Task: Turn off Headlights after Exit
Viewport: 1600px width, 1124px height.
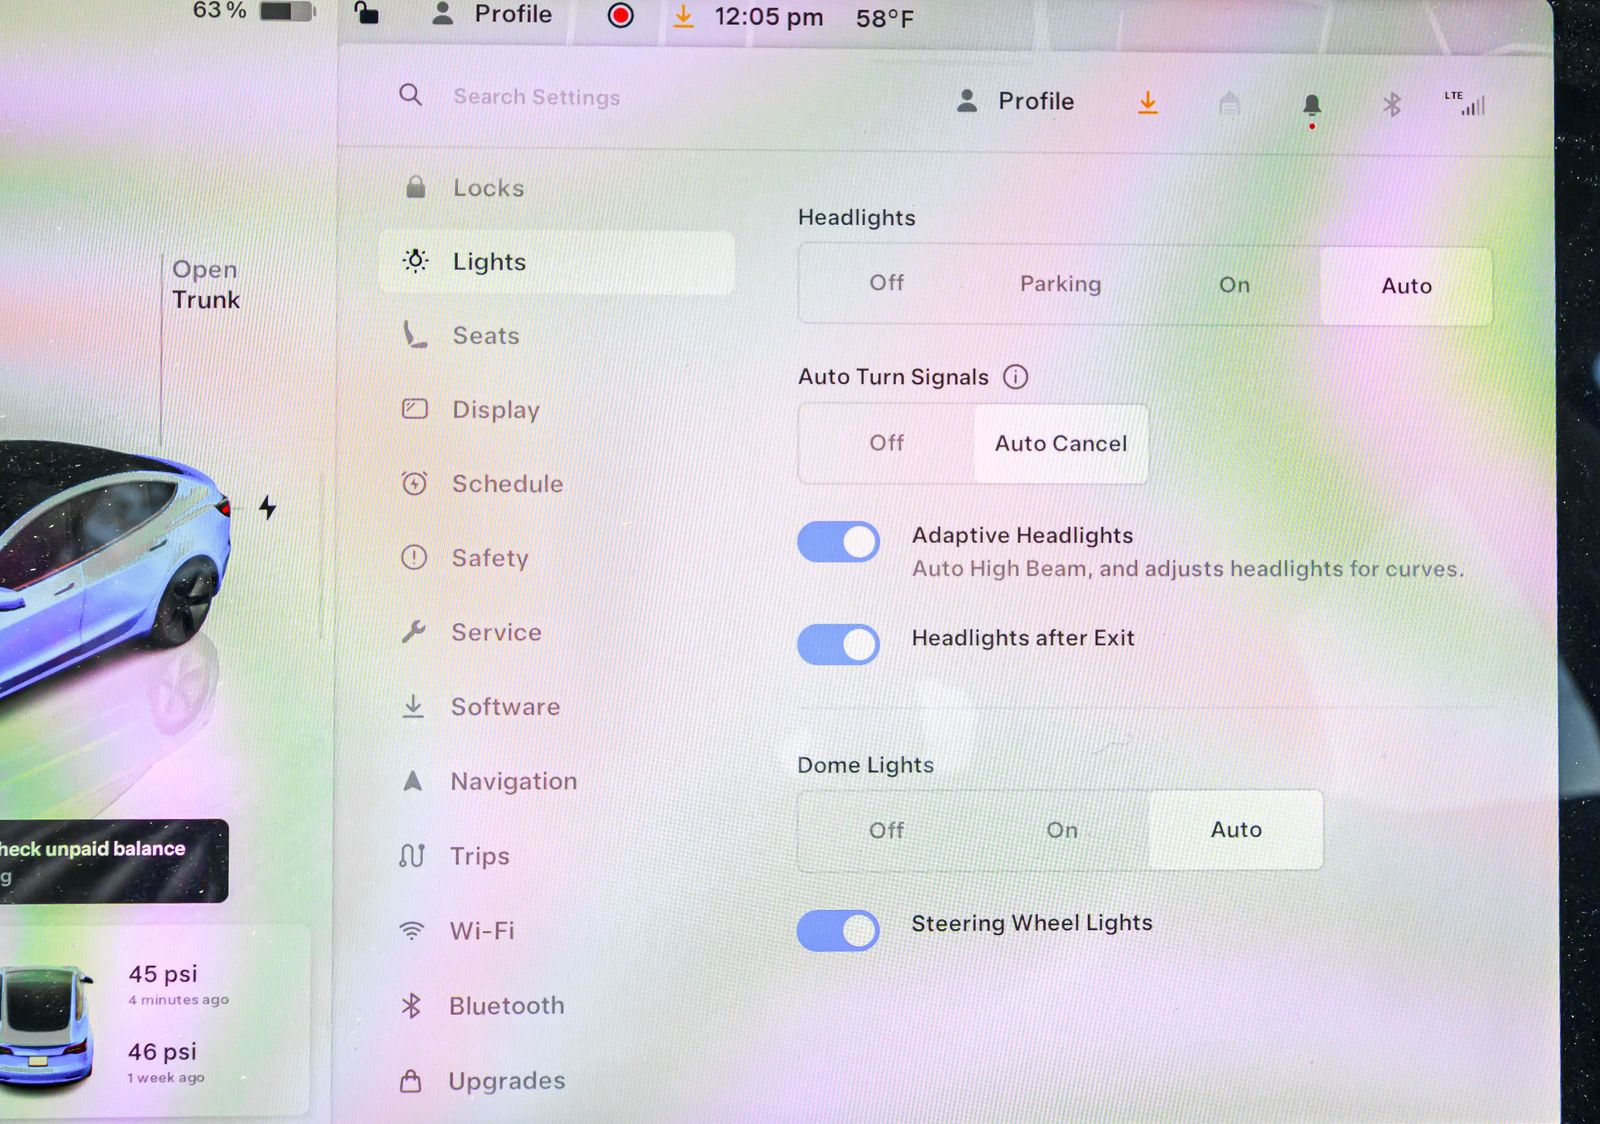Action: coord(838,645)
